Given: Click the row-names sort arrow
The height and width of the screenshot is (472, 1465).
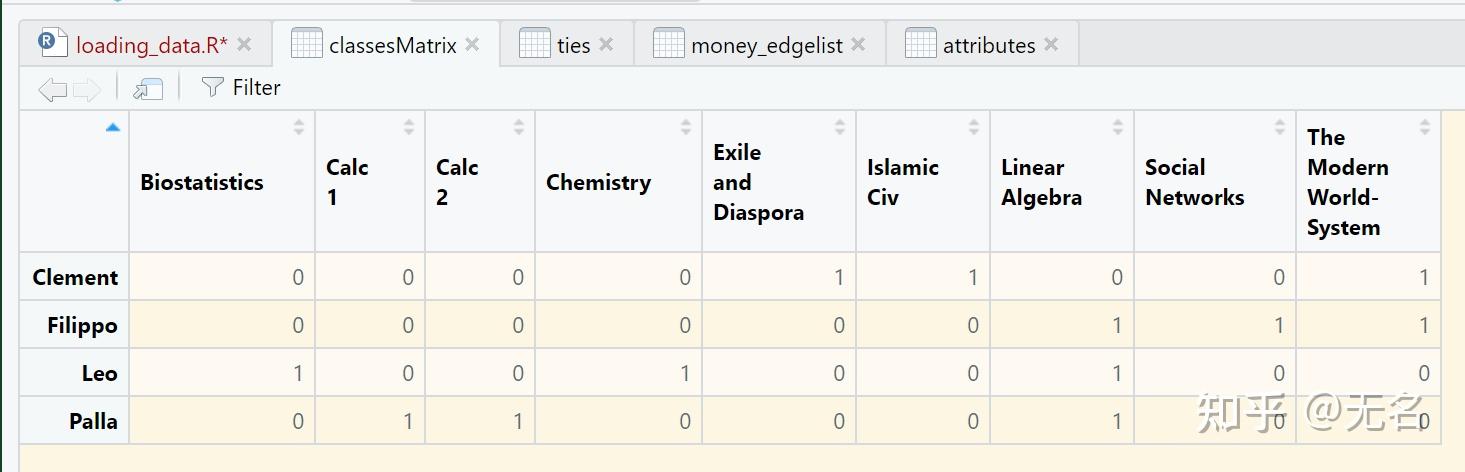Looking at the screenshot, I should pos(113,127).
